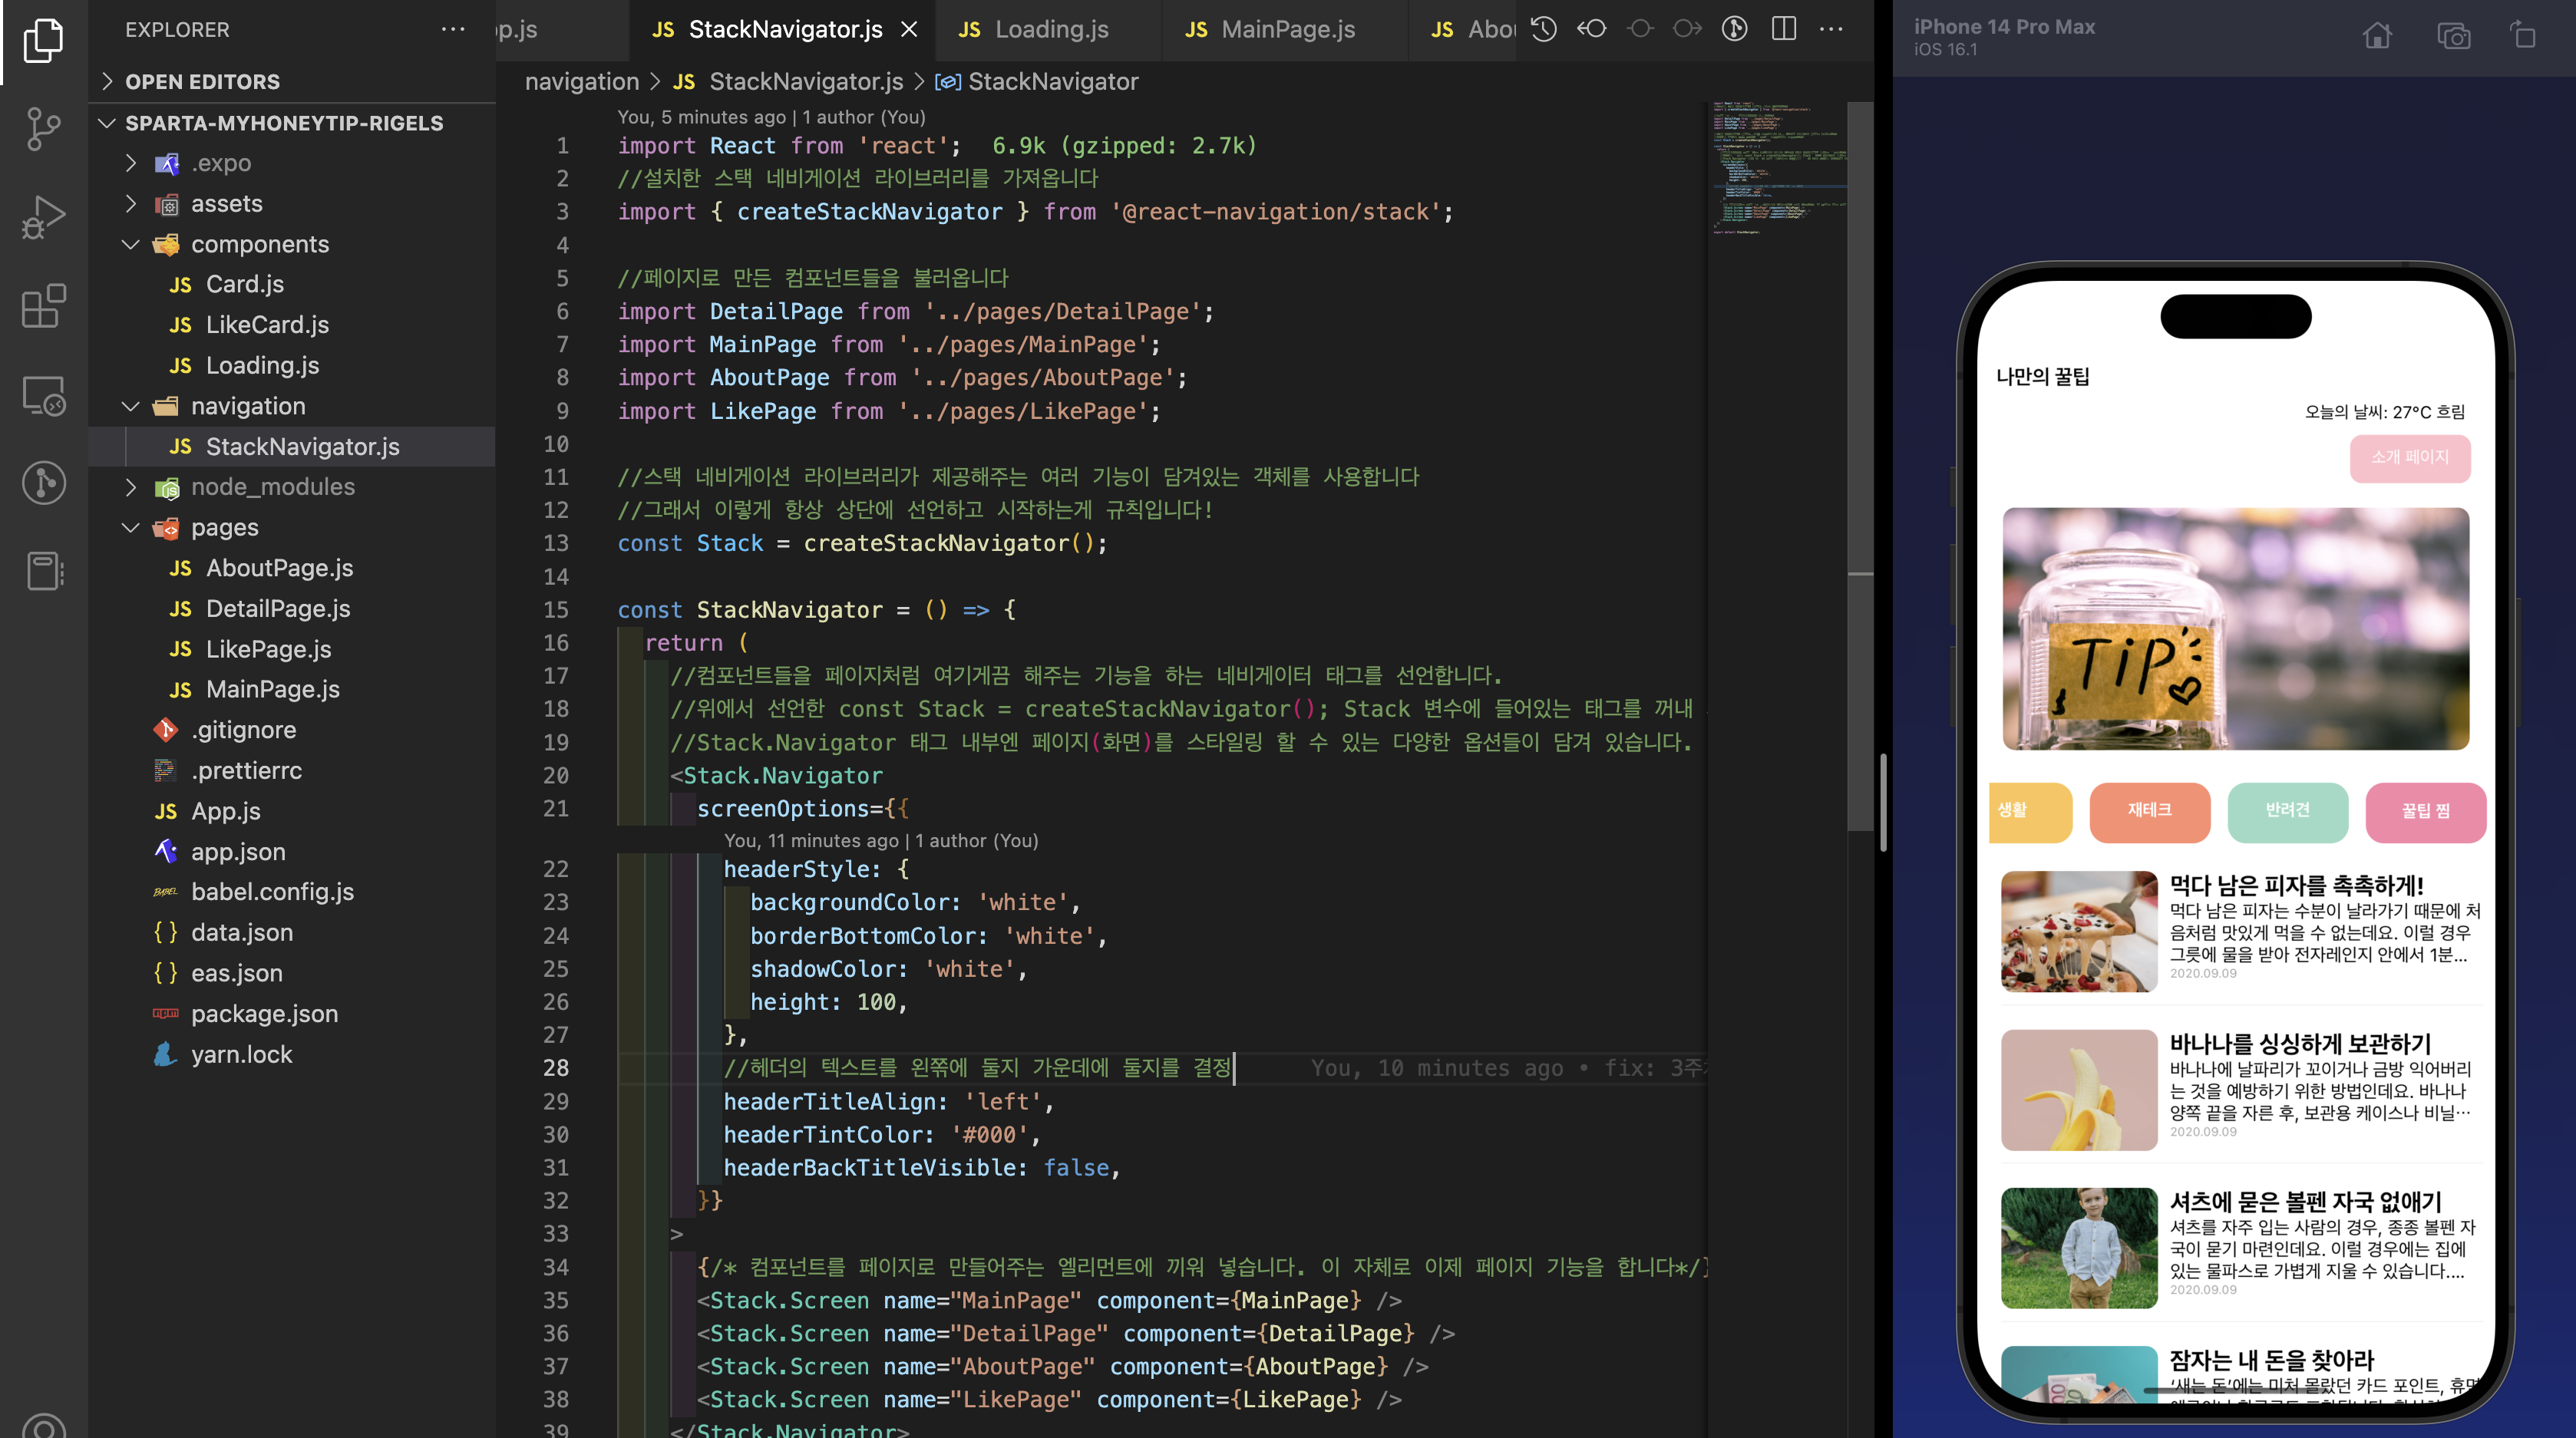Expand the assets folder
Image resolution: width=2576 pixels, height=1438 pixels.
click(x=130, y=203)
